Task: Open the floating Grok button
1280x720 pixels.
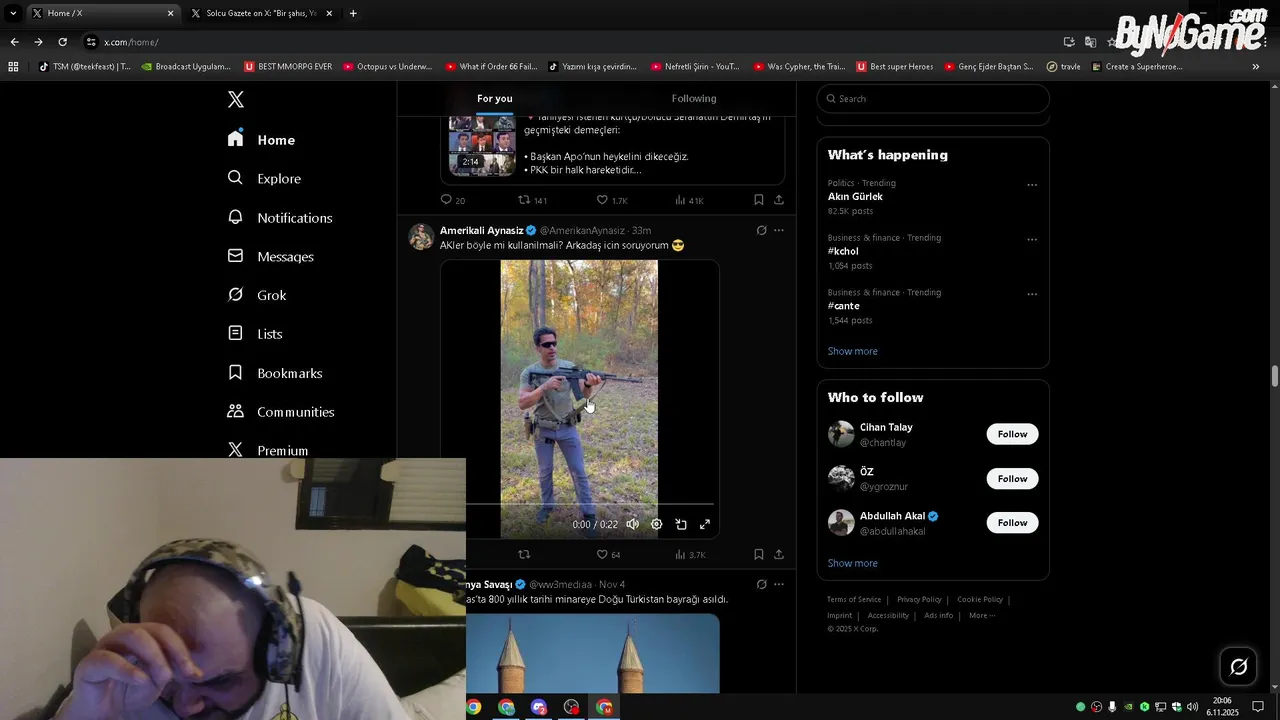Action: click(x=1238, y=667)
